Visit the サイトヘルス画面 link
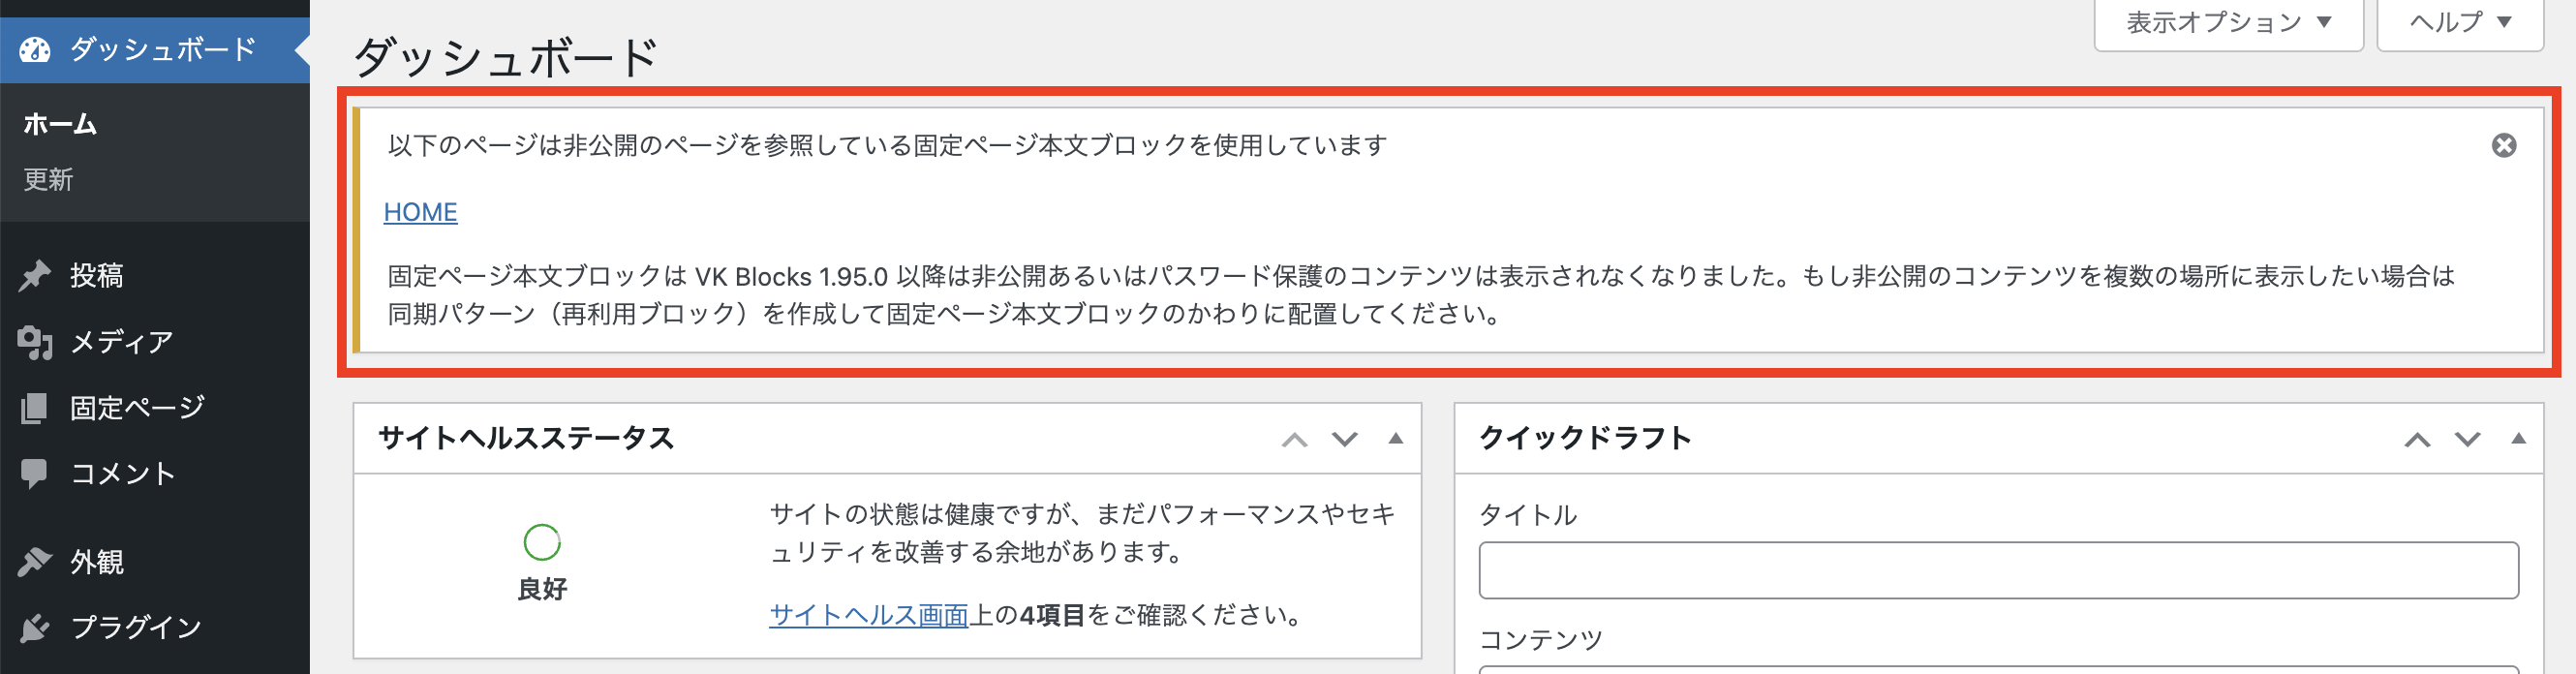The height and width of the screenshot is (674, 2576). 866,617
